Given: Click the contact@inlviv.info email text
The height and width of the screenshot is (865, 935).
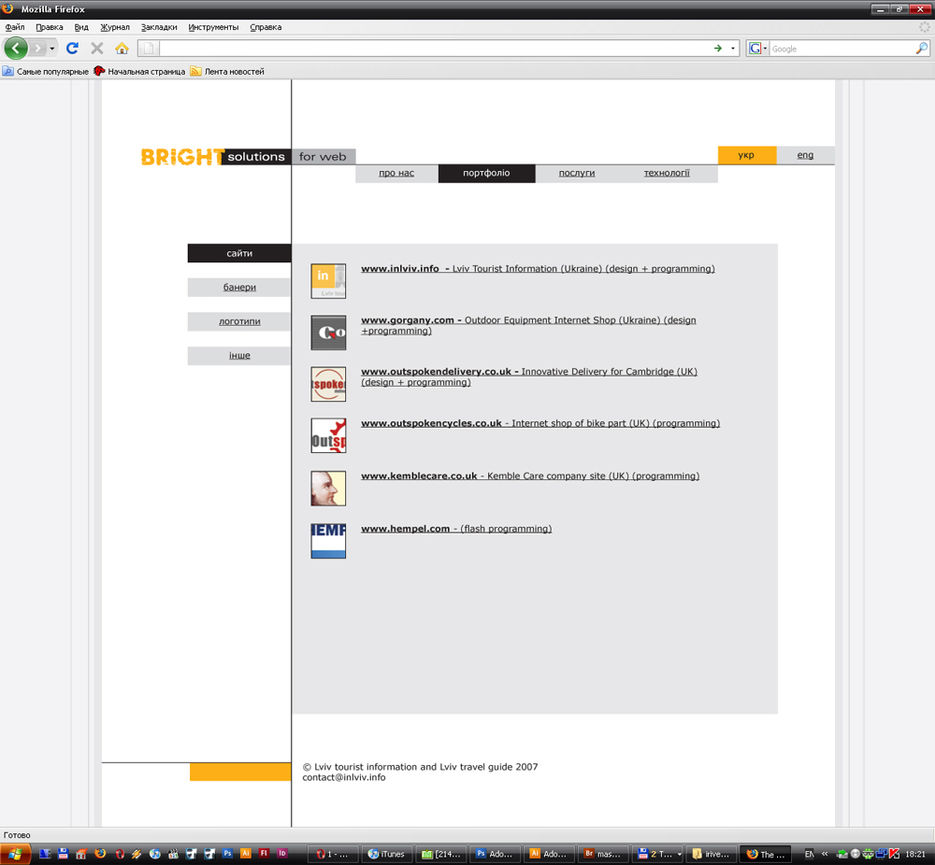Looking at the screenshot, I should pyautogui.click(x=344, y=778).
